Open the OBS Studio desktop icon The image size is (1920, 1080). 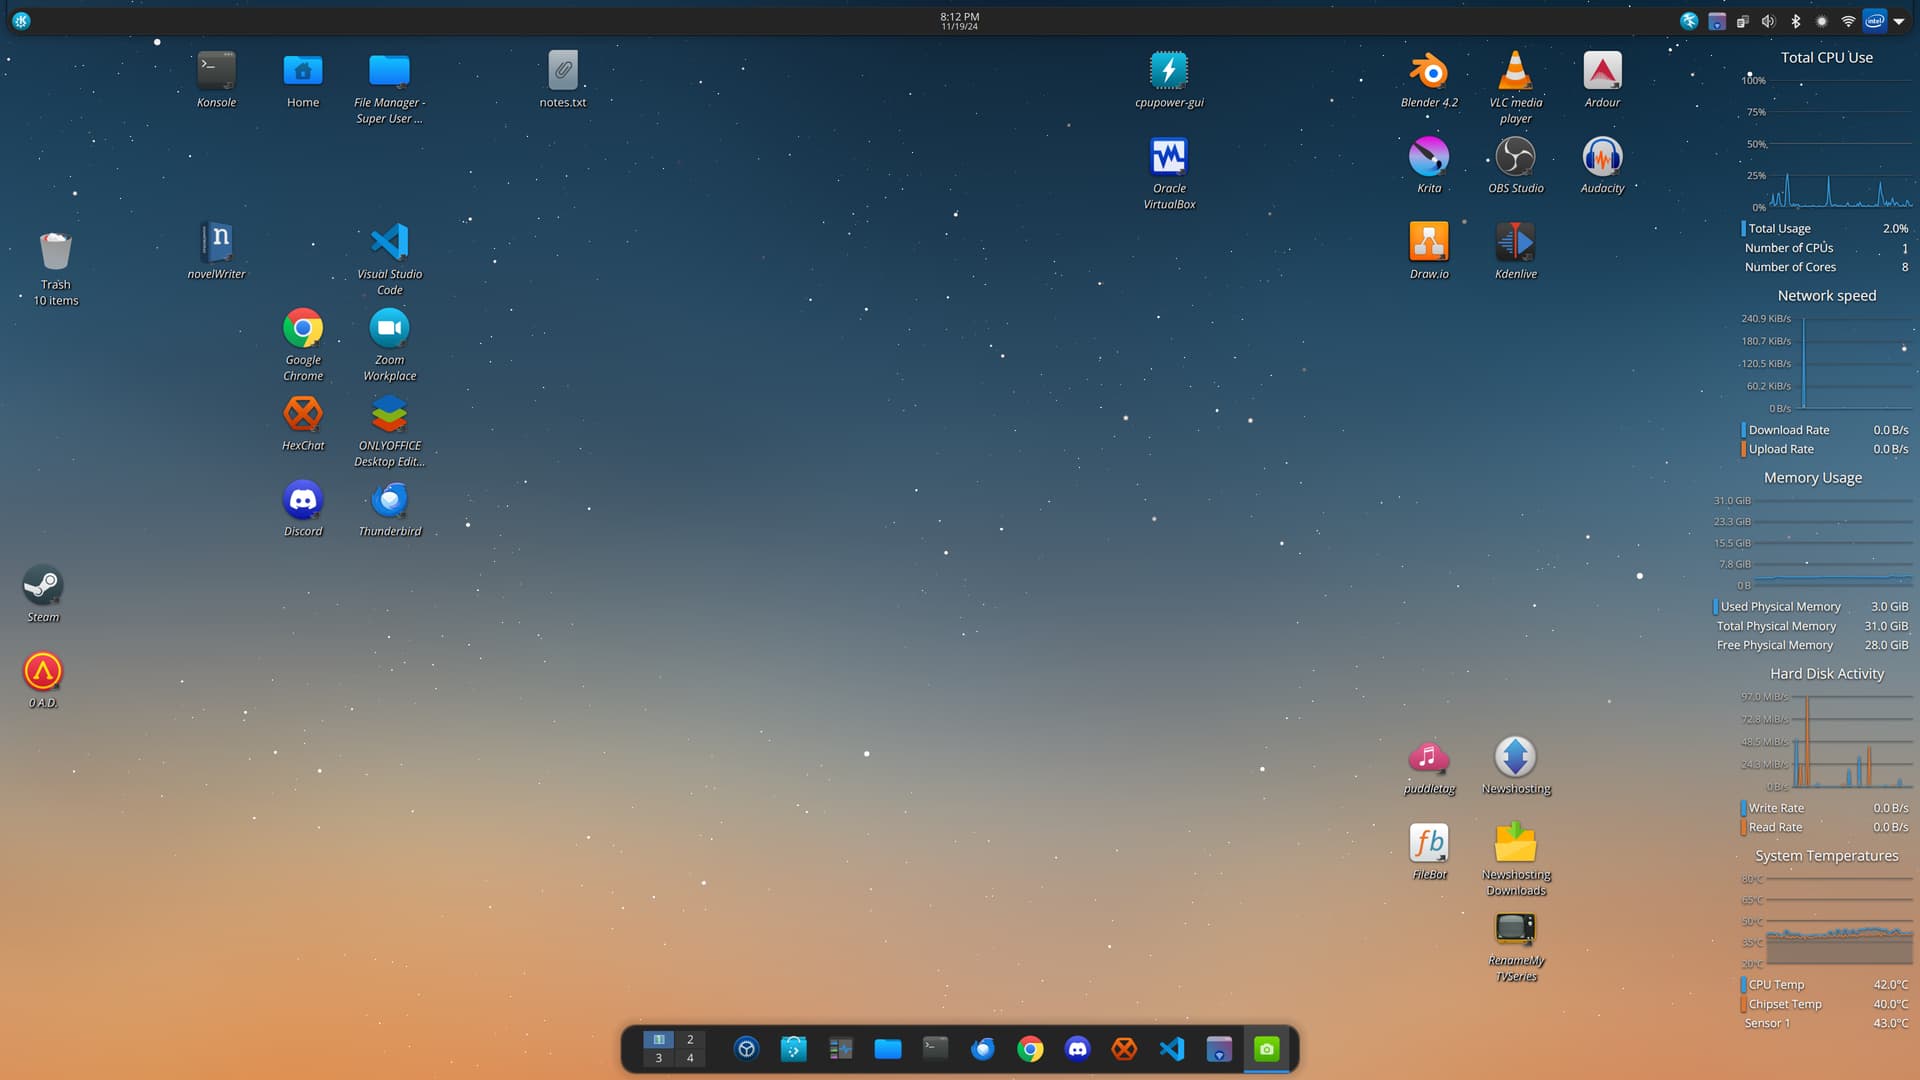click(x=1515, y=158)
